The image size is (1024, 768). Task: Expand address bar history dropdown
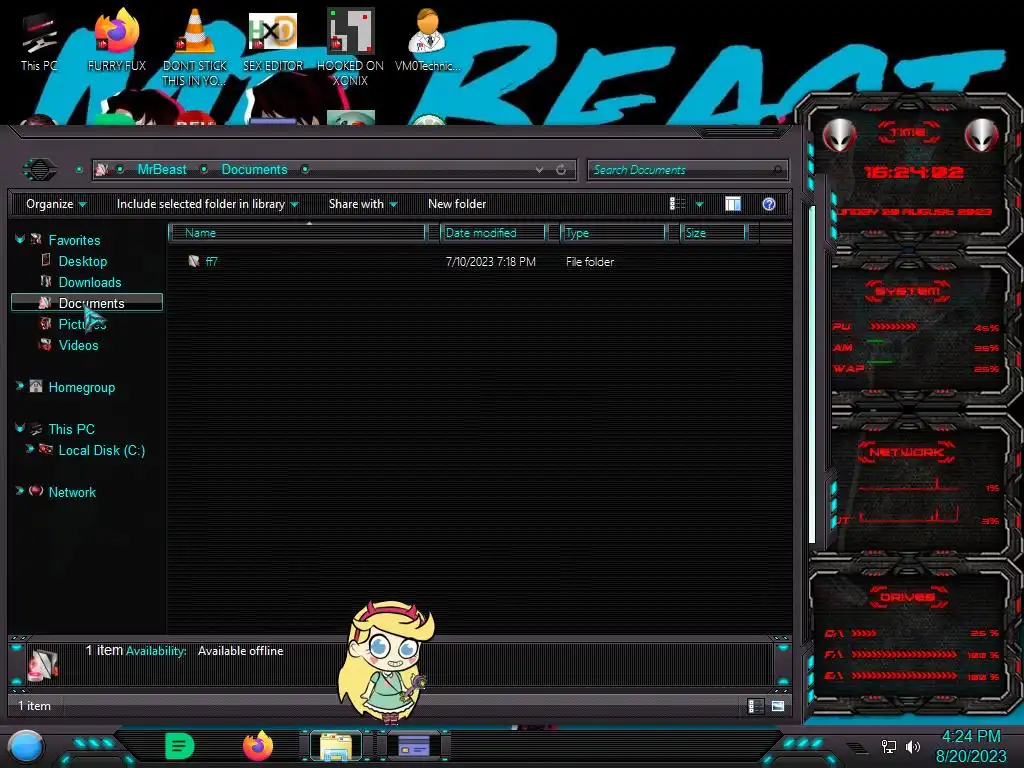click(x=539, y=170)
